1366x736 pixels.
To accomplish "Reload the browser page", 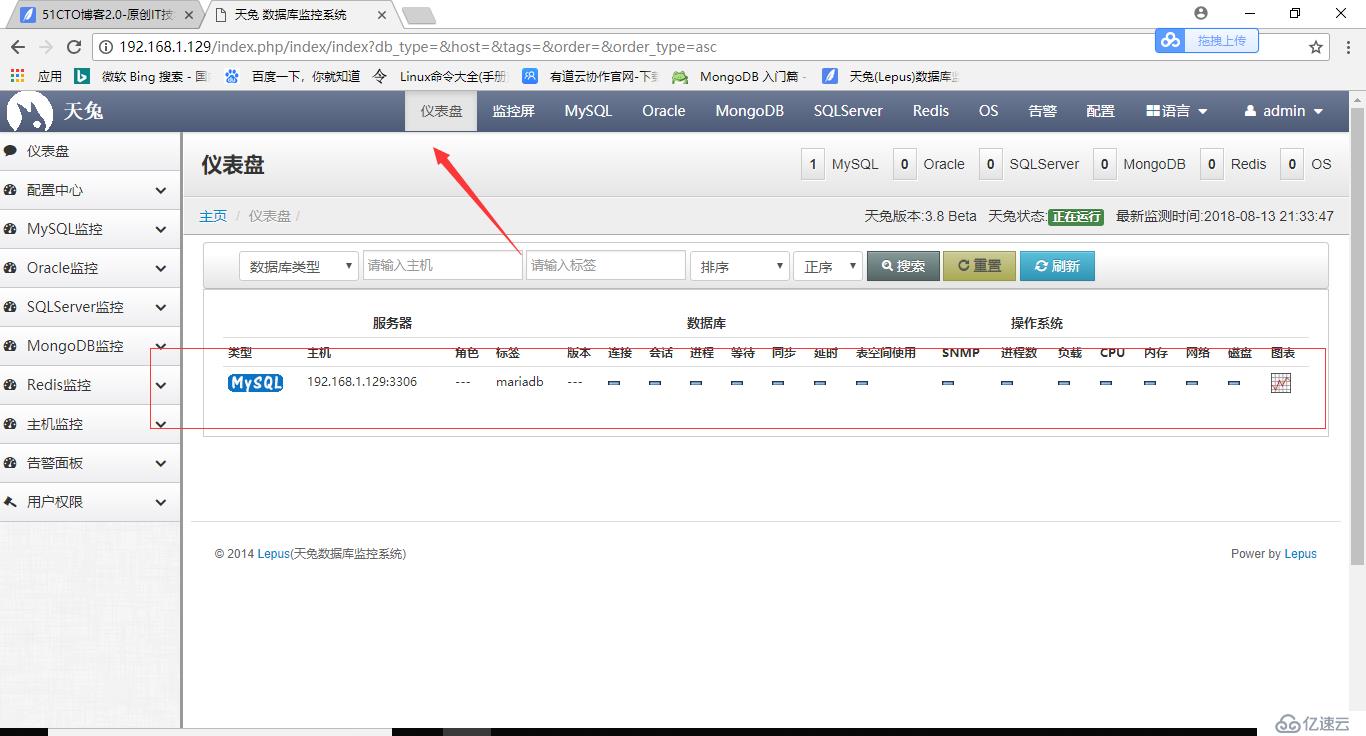I will click(x=74, y=47).
